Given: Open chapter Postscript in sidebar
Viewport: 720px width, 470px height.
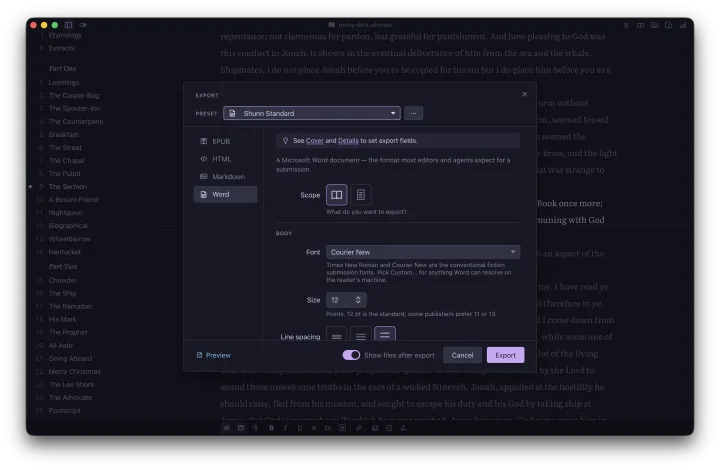Looking at the screenshot, I should point(64,410).
